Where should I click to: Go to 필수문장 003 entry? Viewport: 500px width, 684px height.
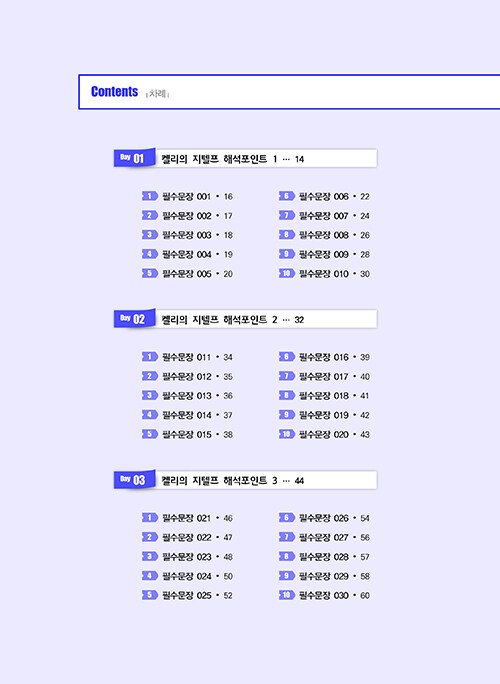197,235
